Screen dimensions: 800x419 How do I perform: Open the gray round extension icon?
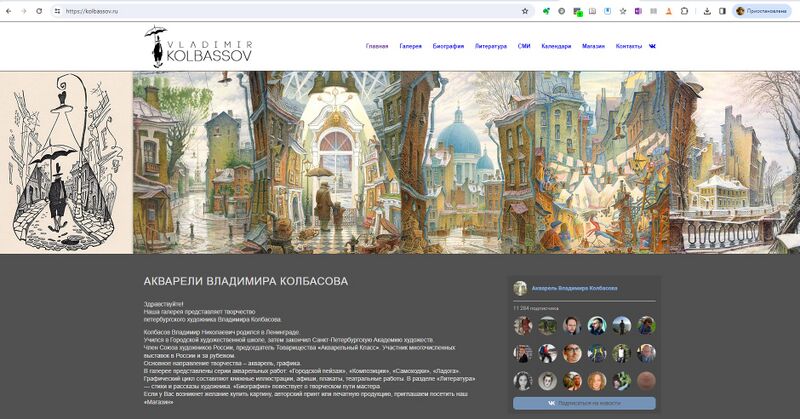(x=561, y=11)
